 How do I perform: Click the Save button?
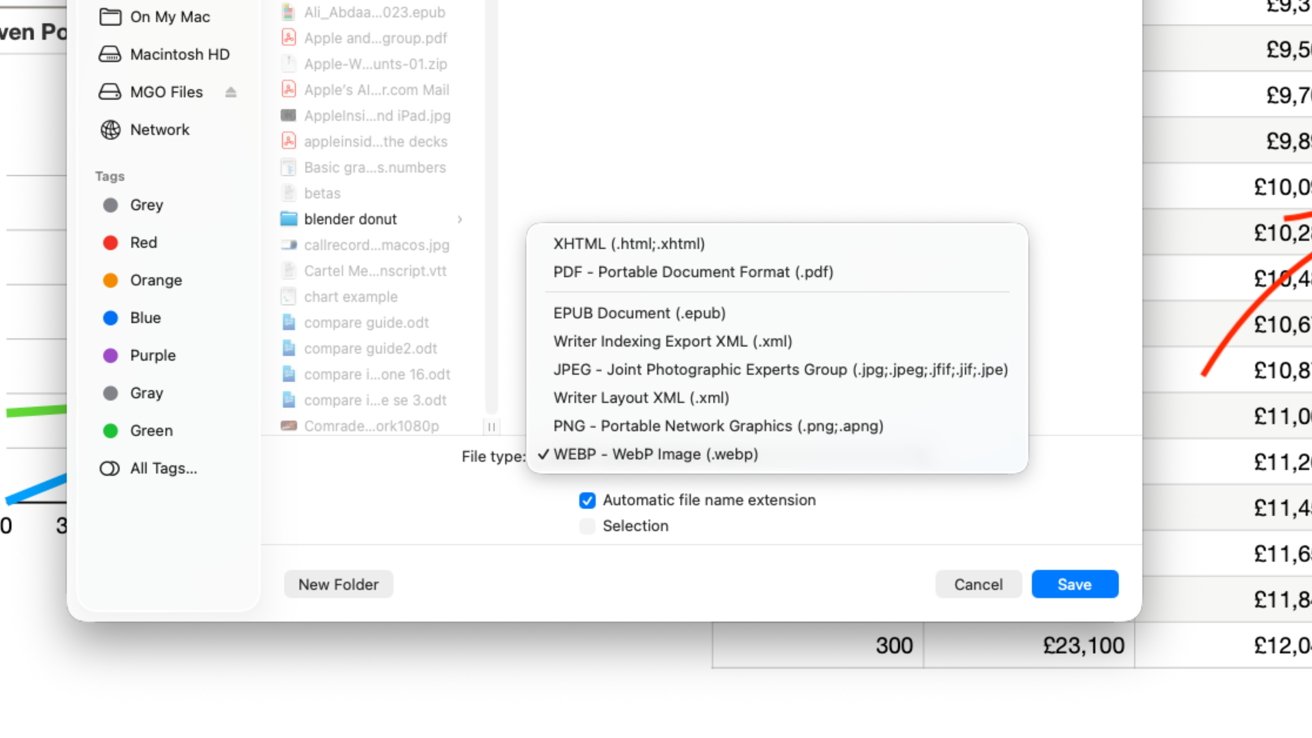coord(1074,584)
